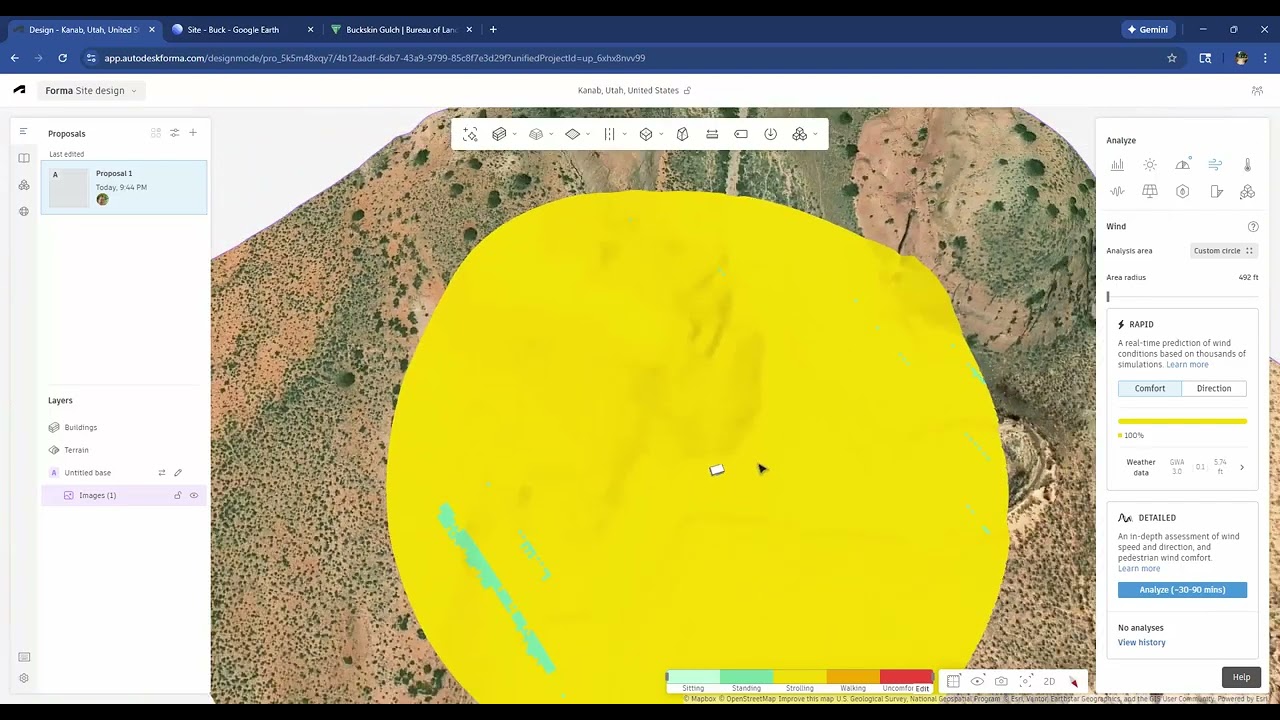Toggle the left panel hamburger menu
This screenshot has width=1280, height=720.
(x=23, y=131)
